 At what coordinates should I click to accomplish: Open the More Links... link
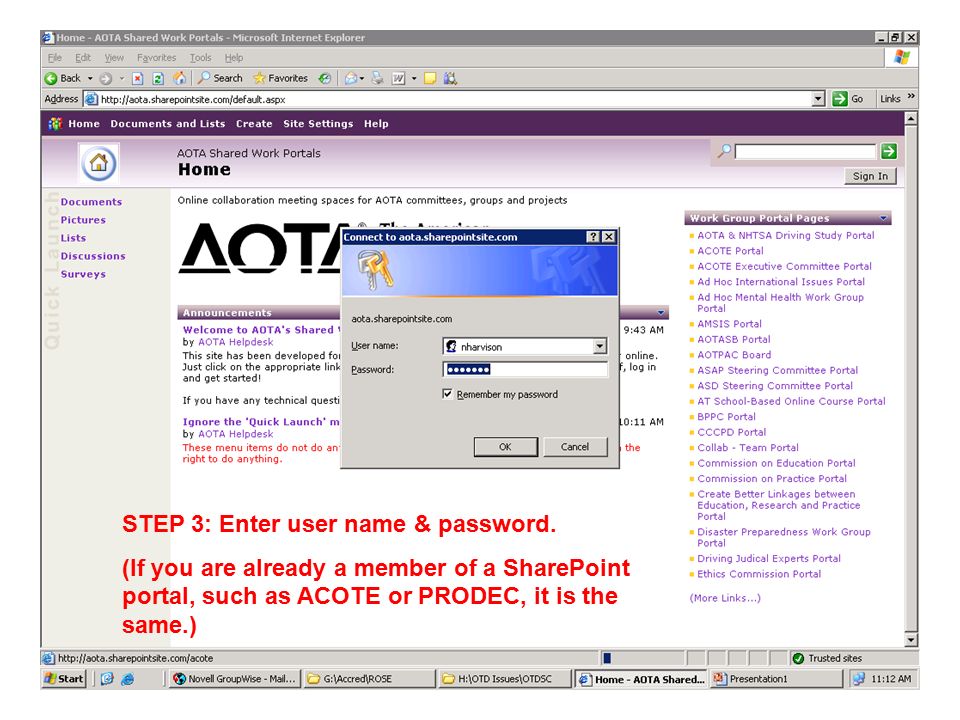pos(725,598)
